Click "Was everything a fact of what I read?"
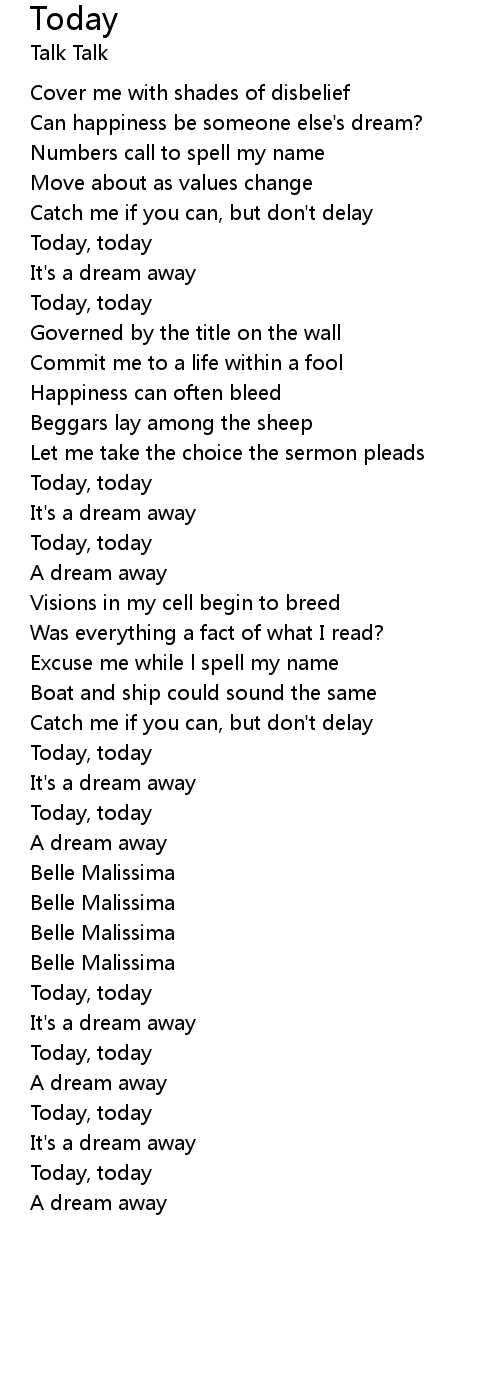This screenshot has width=500, height=1390. (207, 633)
